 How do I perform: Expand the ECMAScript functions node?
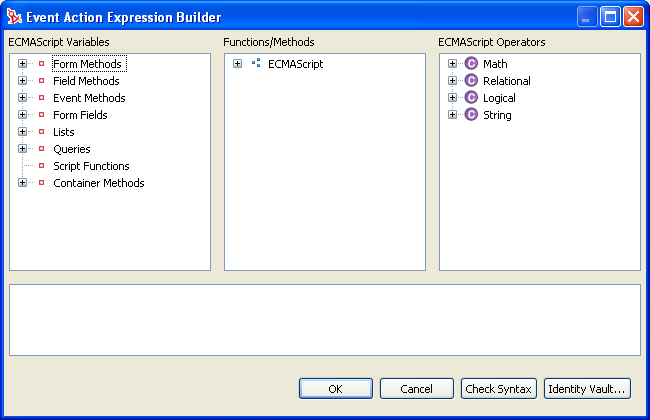tap(238, 64)
